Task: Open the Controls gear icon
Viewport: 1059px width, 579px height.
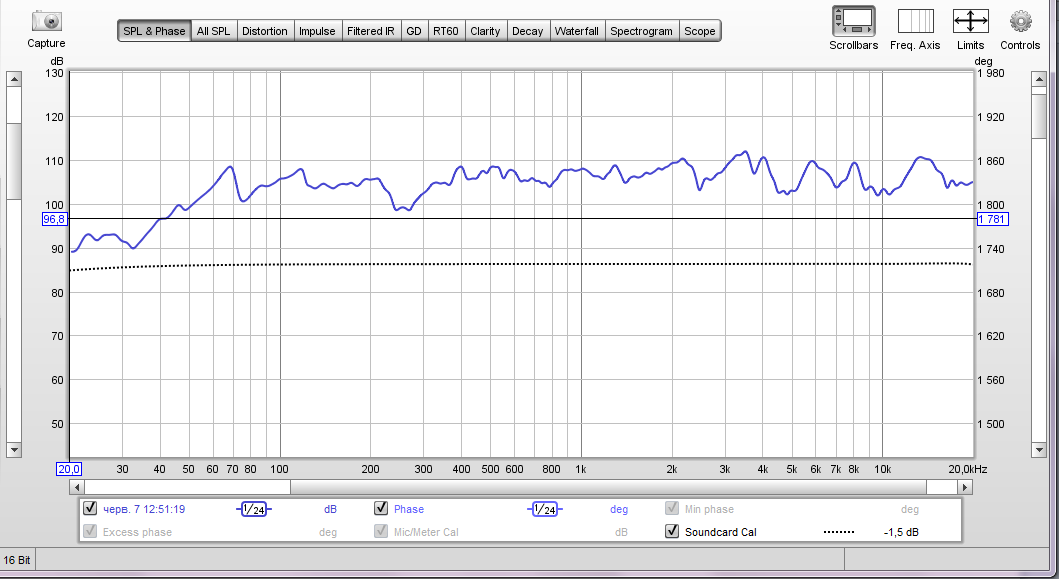Action: coord(1020,21)
